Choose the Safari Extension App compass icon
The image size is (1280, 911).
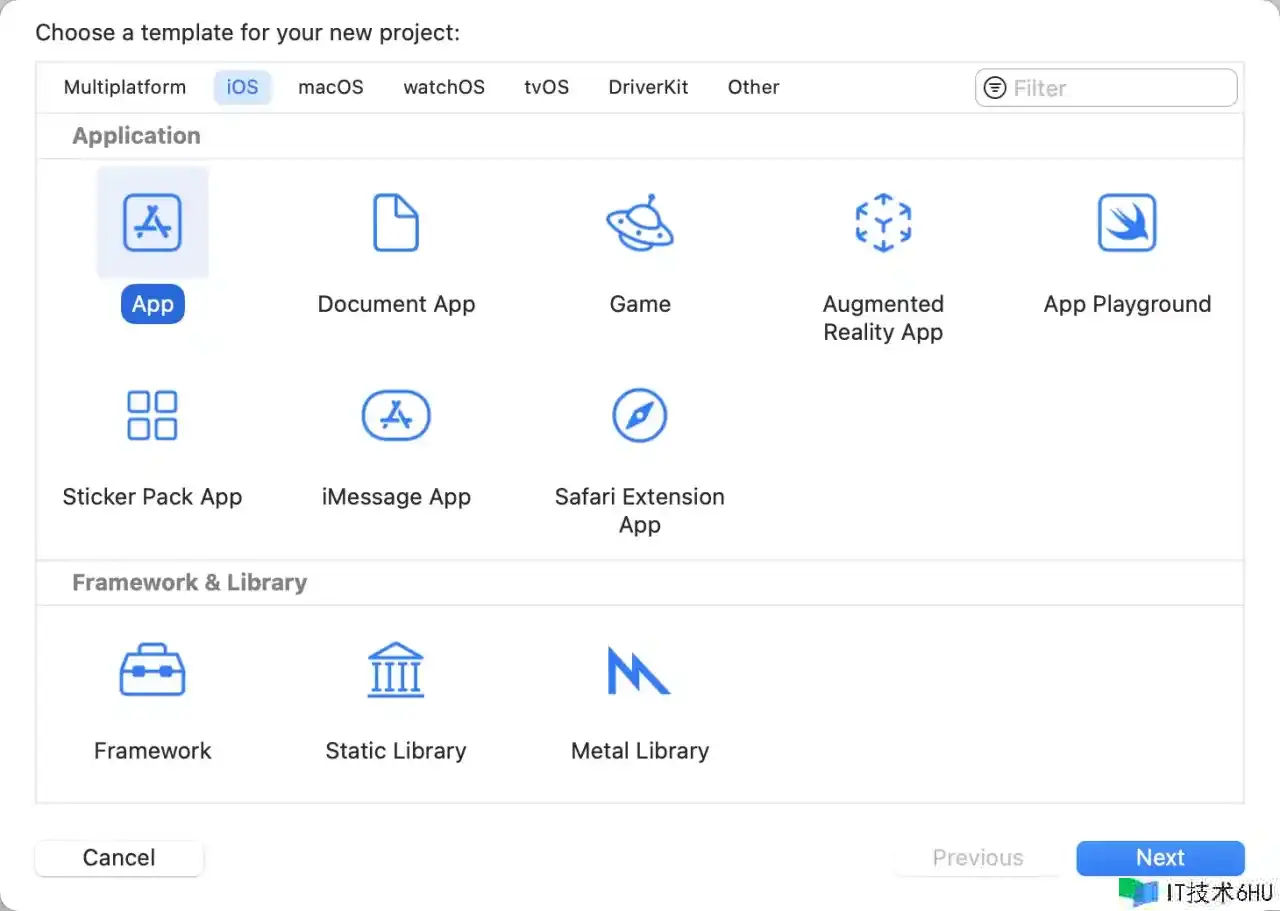[x=640, y=415]
